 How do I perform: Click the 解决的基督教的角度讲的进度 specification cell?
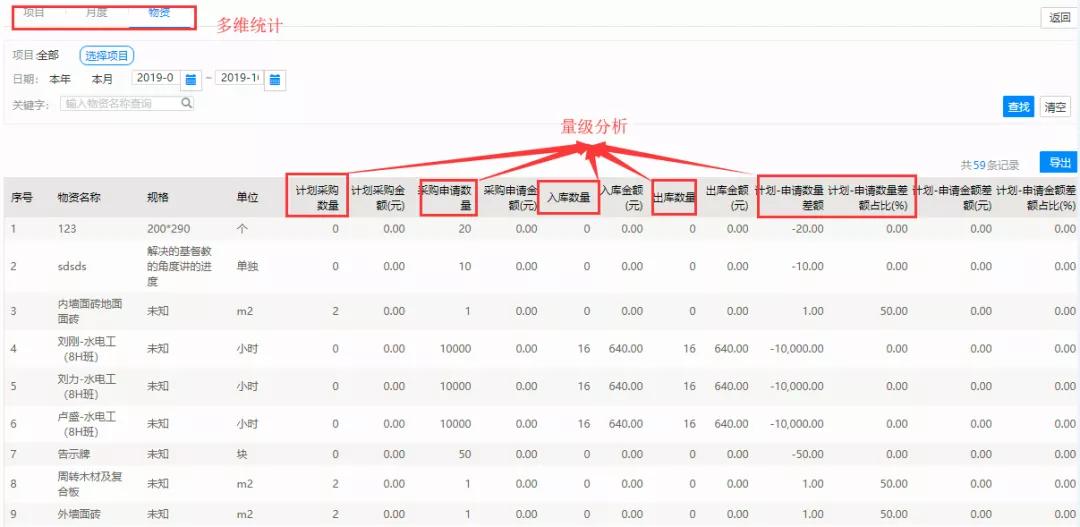(179, 266)
